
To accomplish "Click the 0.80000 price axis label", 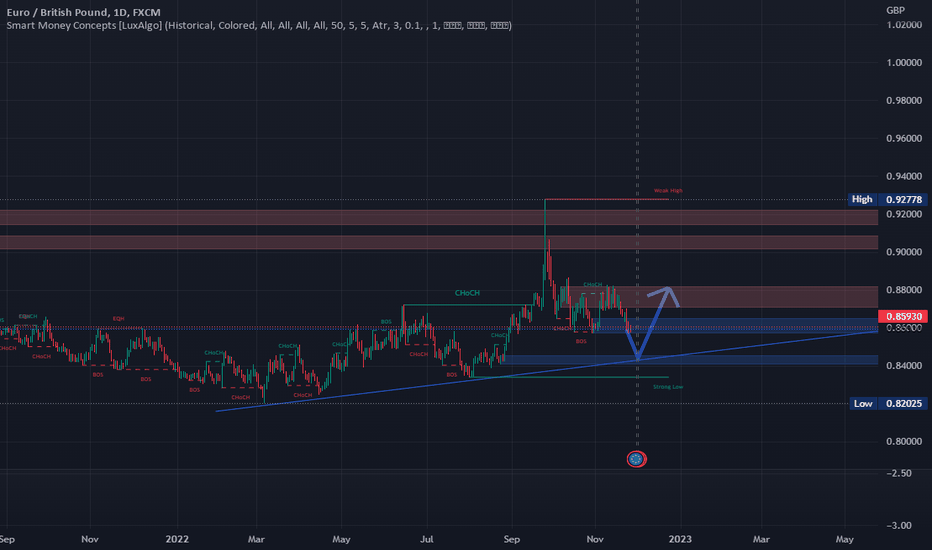I will [903, 442].
